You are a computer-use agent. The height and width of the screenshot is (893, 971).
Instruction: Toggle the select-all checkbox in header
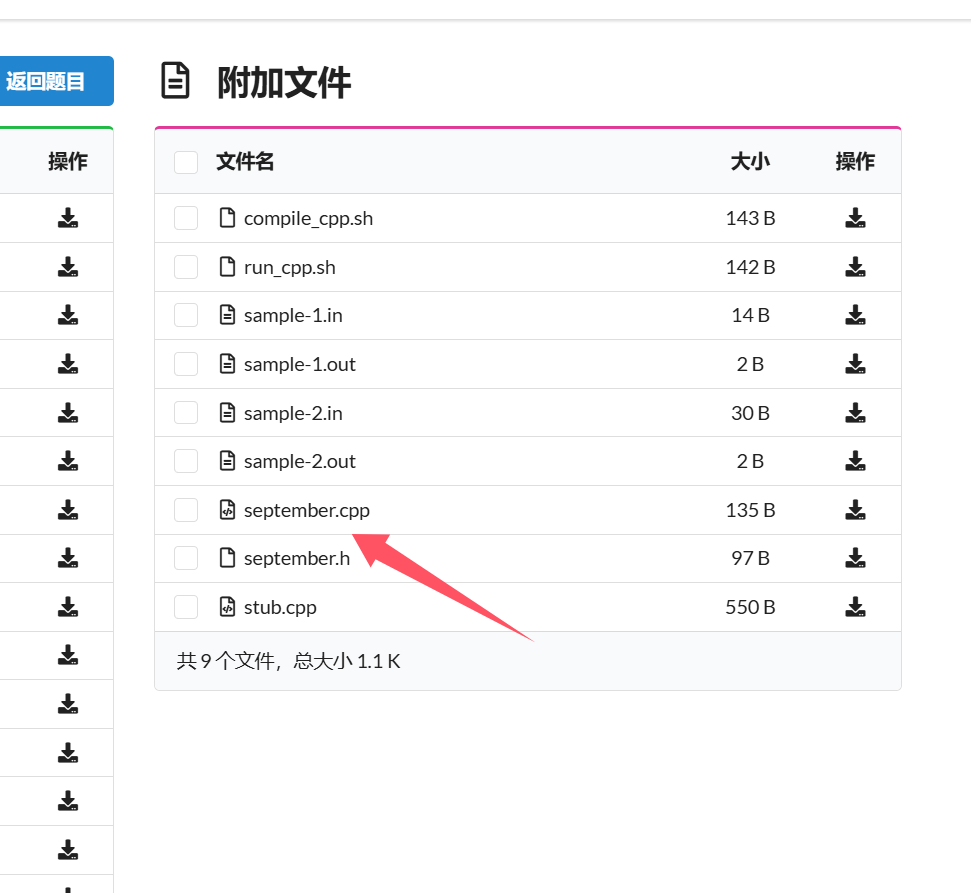pos(186,162)
